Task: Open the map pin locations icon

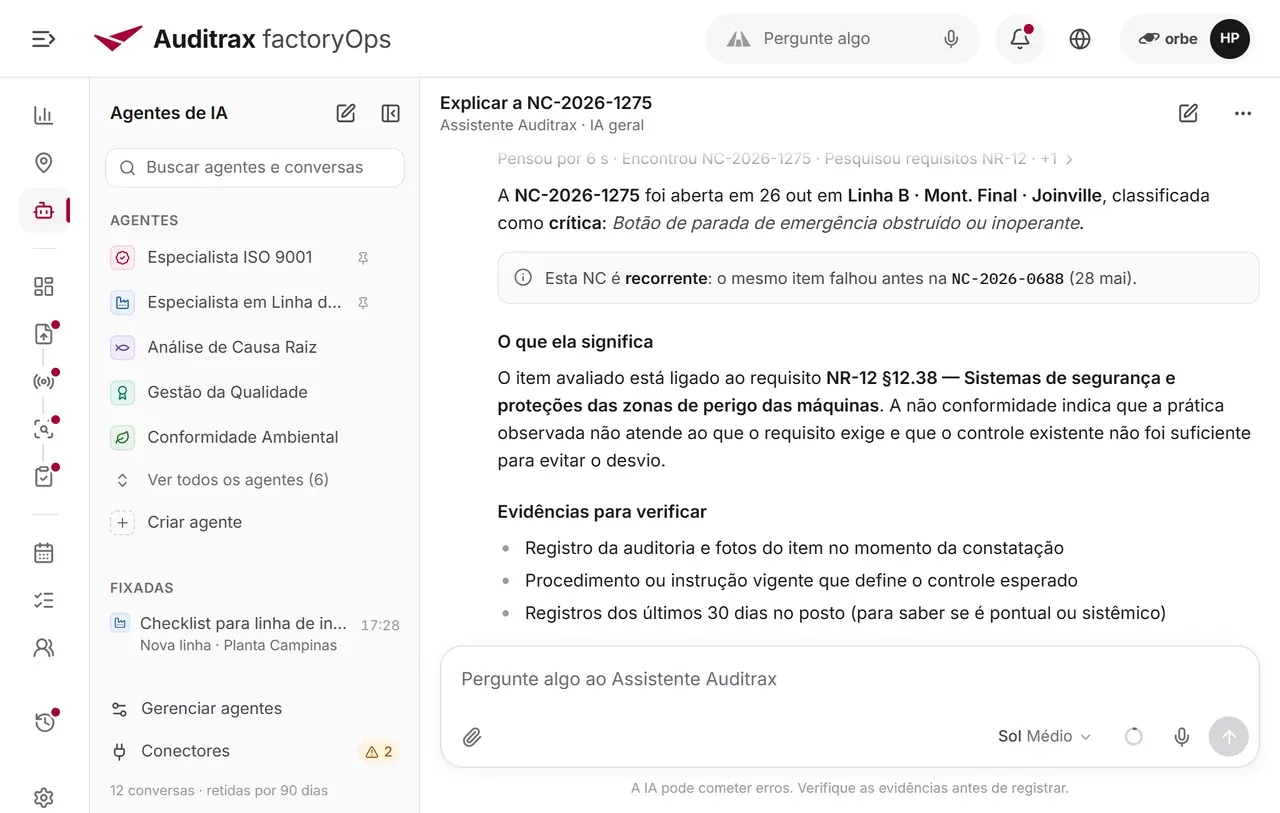Action: pyautogui.click(x=43, y=163)
